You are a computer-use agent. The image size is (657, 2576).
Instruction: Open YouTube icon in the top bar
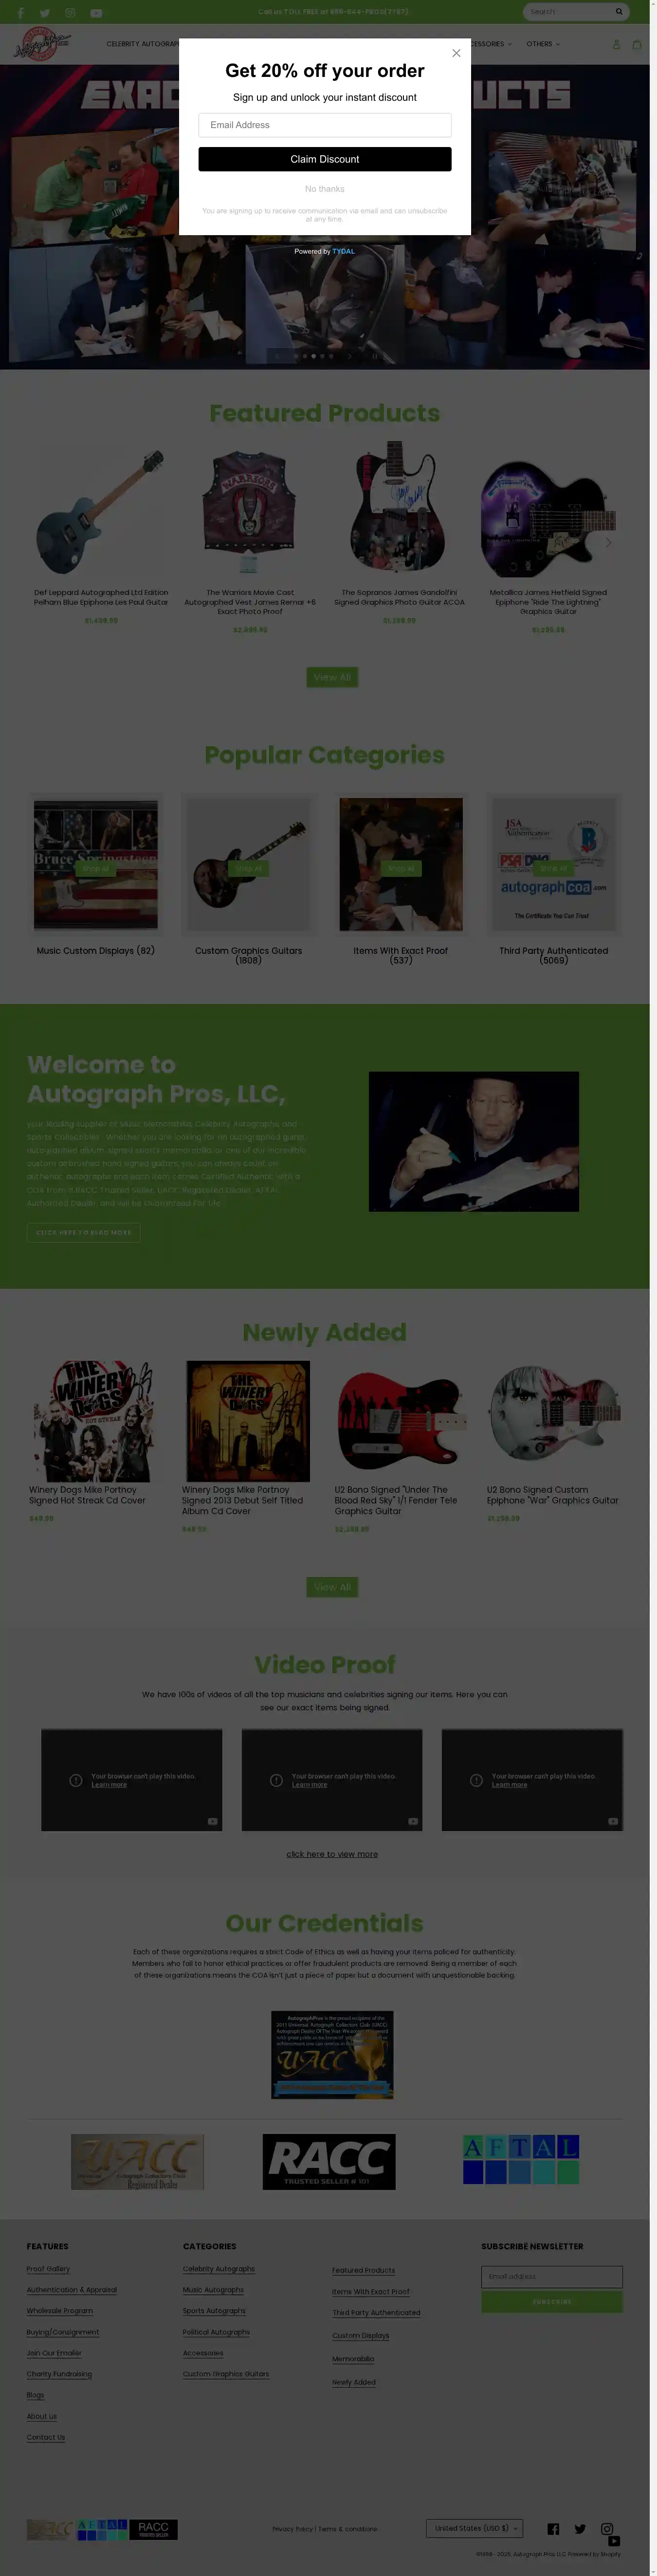point(96,13)
